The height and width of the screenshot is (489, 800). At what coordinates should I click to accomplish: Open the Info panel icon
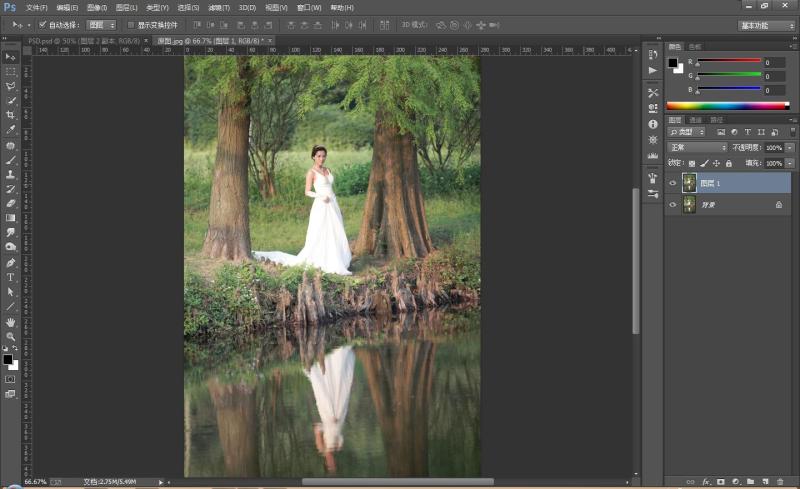pyautogui.click(x=653, y=124)
